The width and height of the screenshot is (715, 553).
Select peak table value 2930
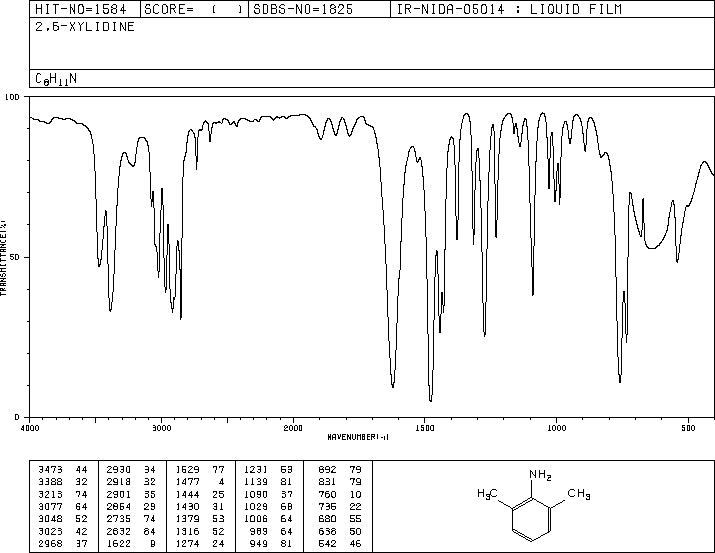point(119,470)
